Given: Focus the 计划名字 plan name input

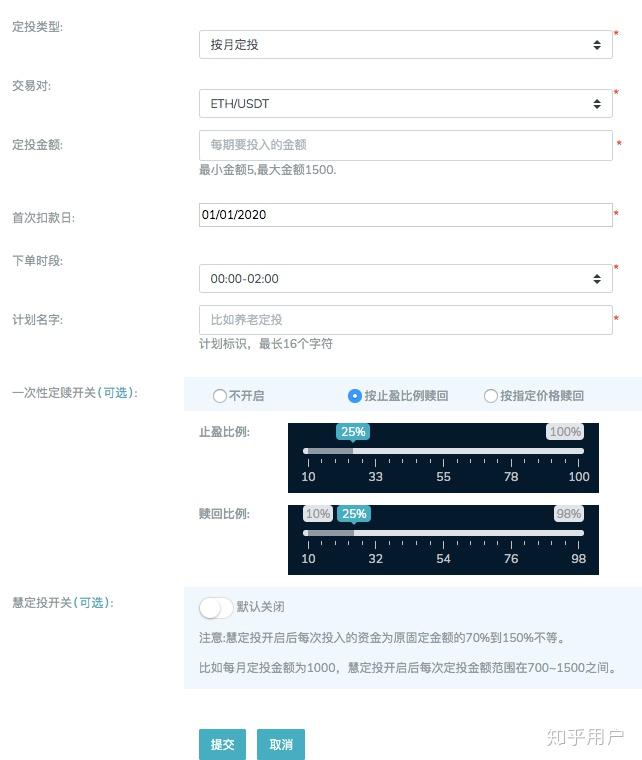Looking at the screenshot, I should [406, 319].
